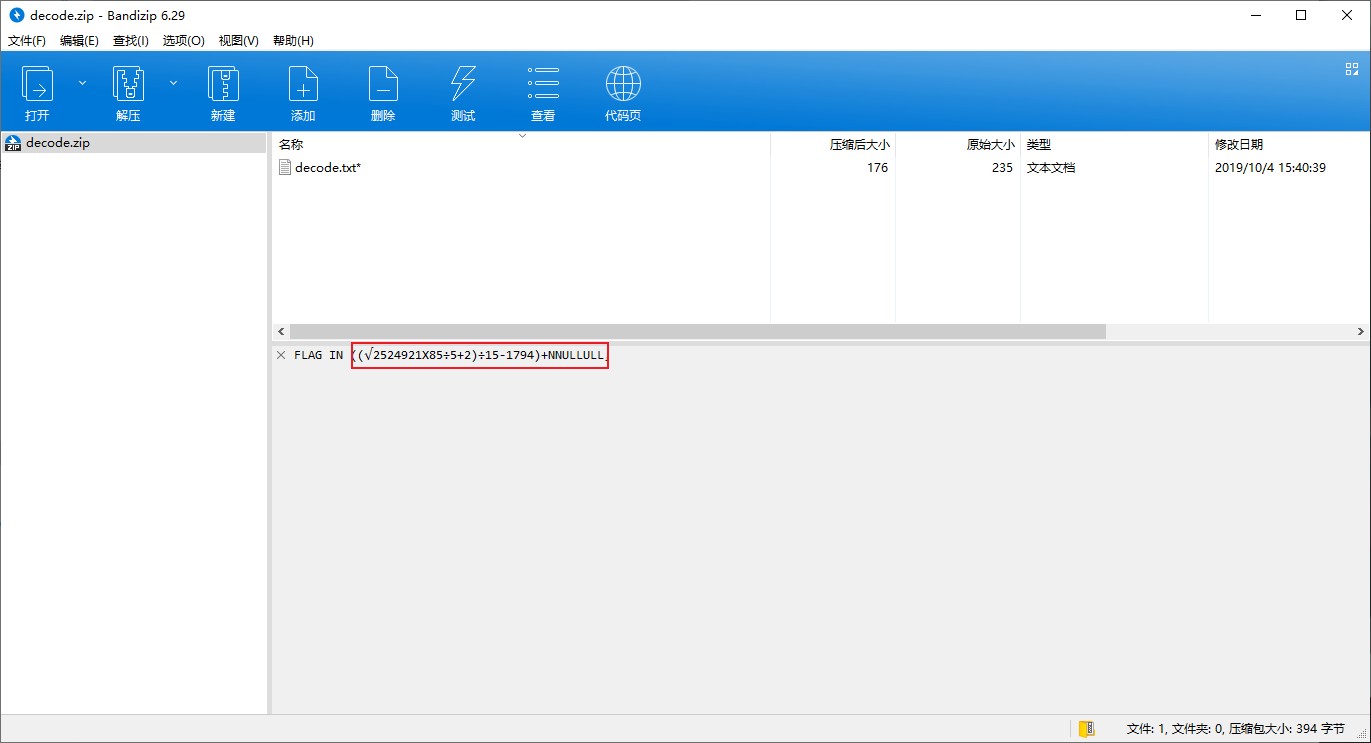This screenshot has width=1371, height=743.
Task: Click the Open (打开) archive icon
Action: tap(37, 84)
